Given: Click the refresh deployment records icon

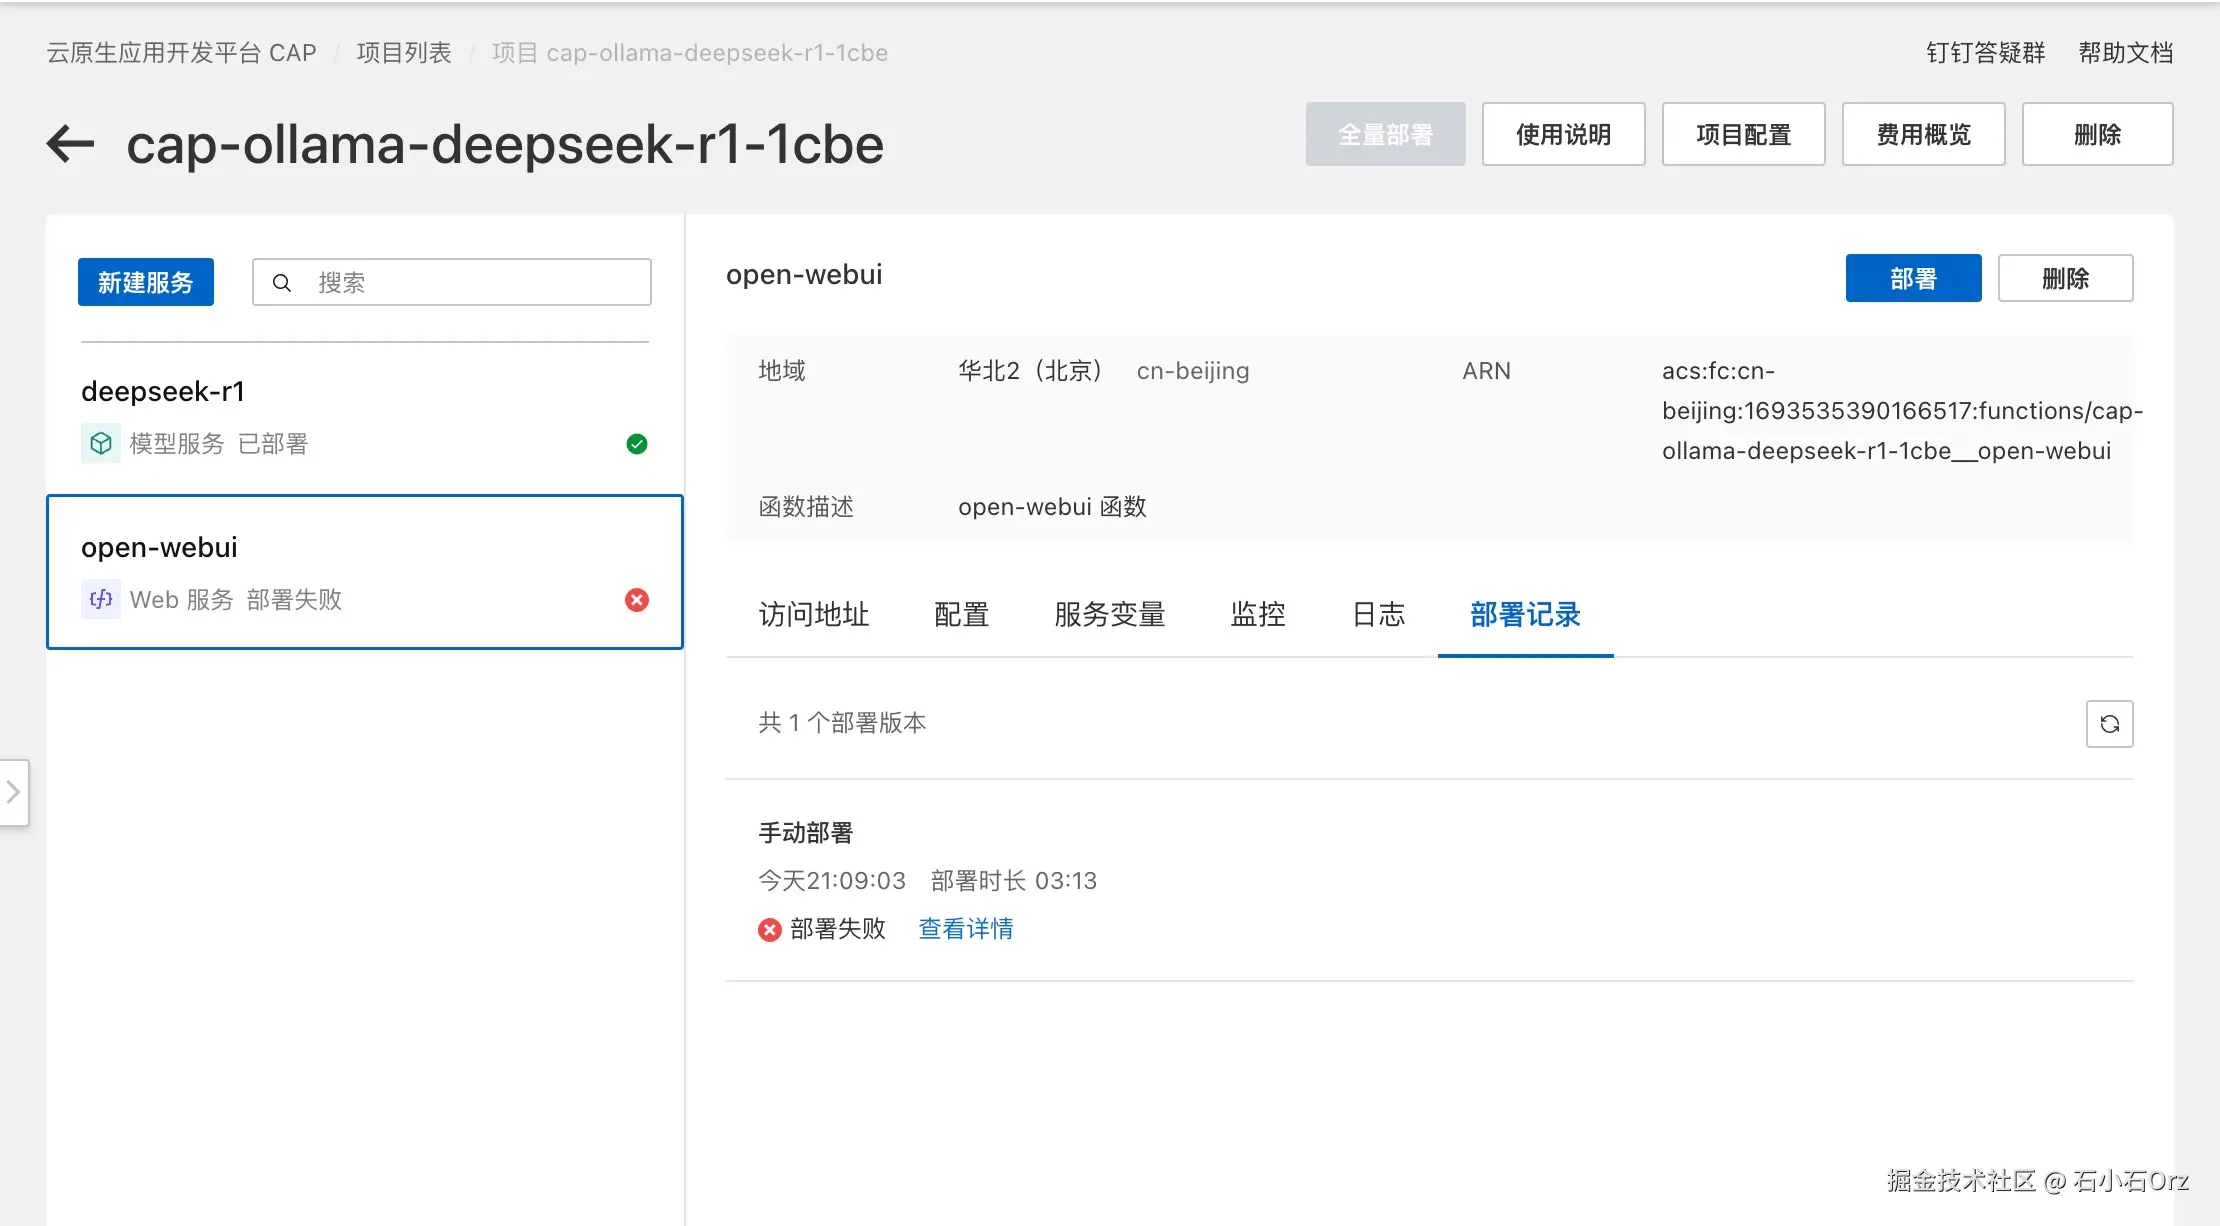Looking at the screenshot, I should click(2109, 724).
